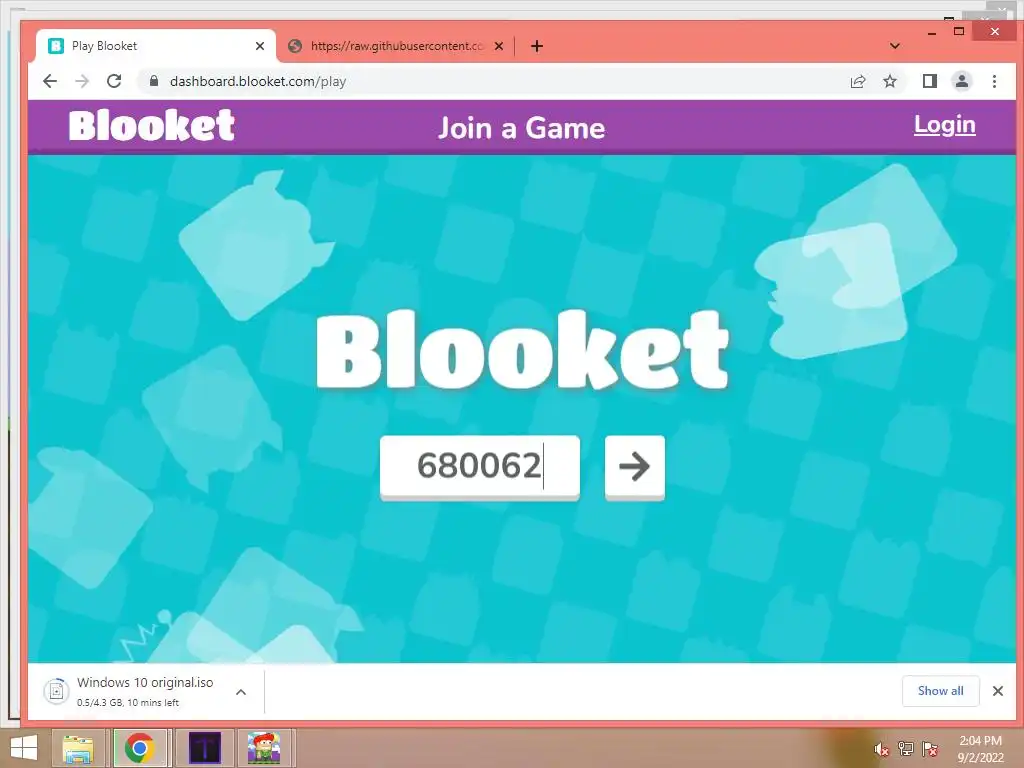
Task: Expand the download options chevron
Action: (241, 692)
